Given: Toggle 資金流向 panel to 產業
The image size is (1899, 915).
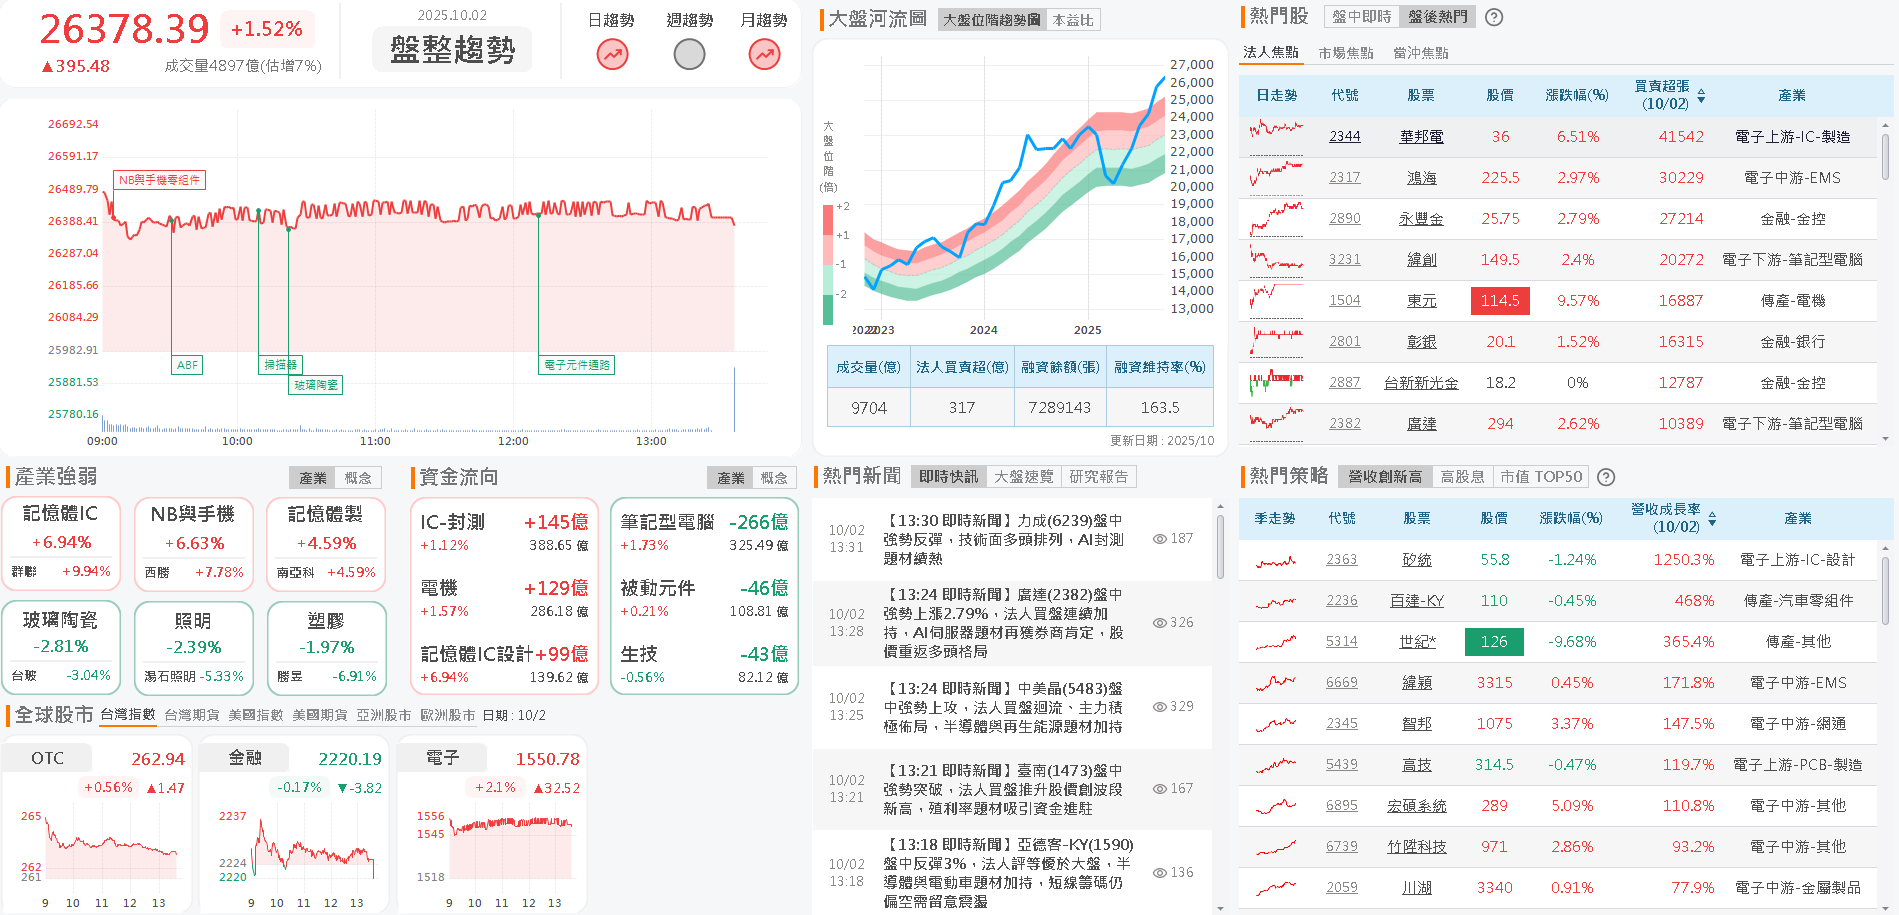Looking at the screenshot, I should pos(731,478).
